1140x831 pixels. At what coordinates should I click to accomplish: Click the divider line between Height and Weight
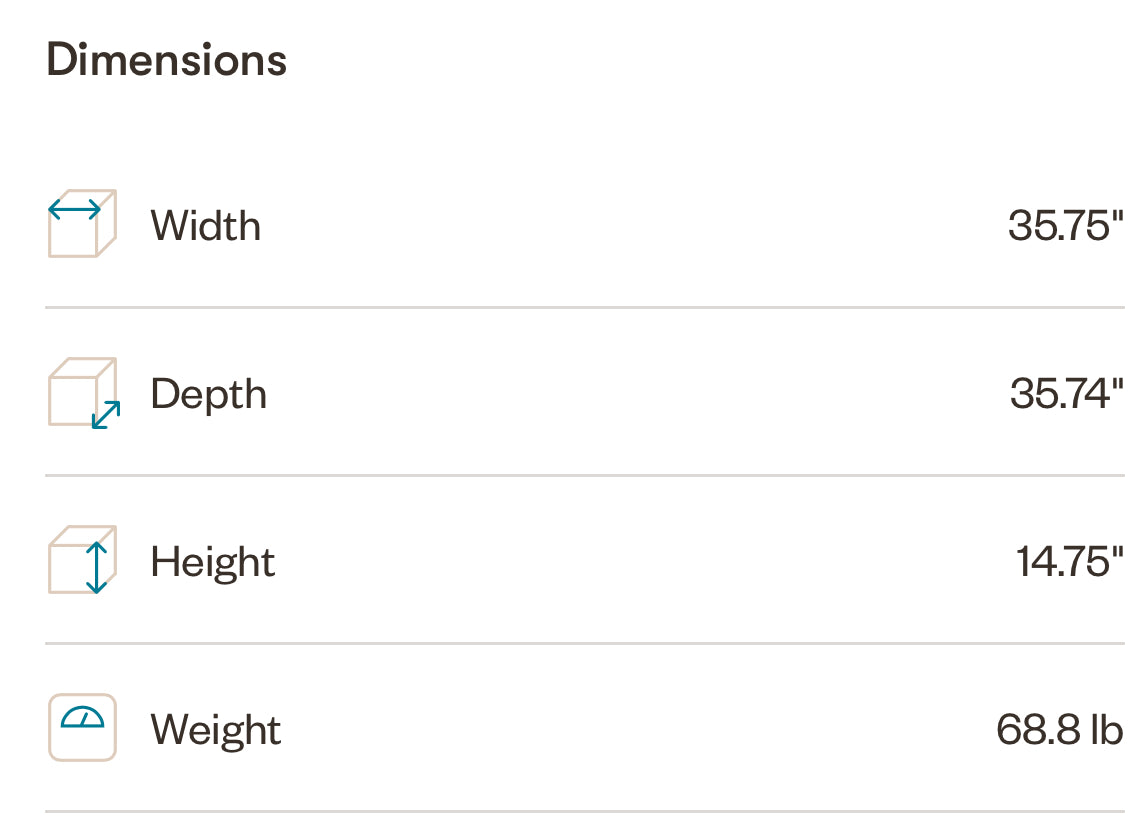[585, 644]
